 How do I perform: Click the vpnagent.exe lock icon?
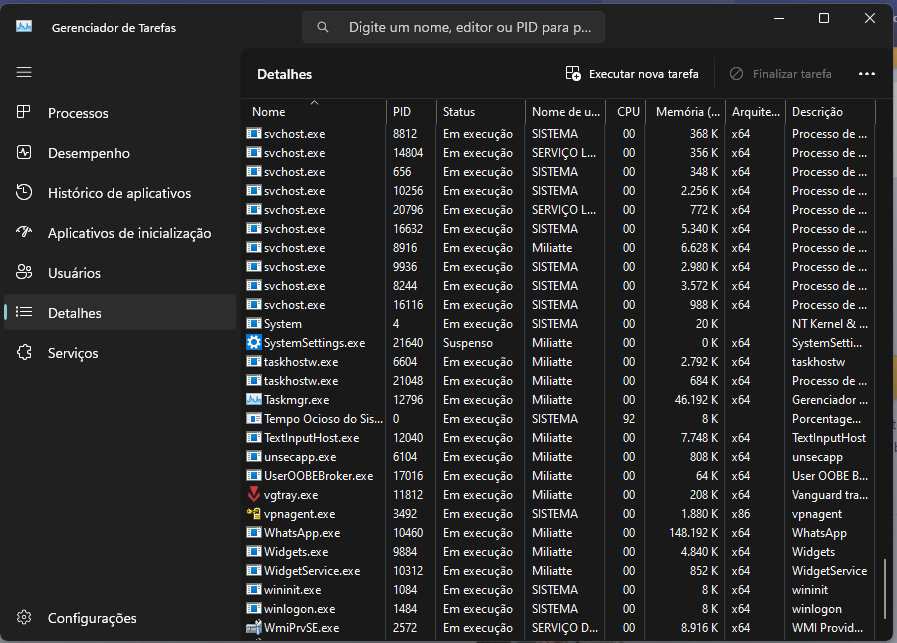tap(253, 513)
